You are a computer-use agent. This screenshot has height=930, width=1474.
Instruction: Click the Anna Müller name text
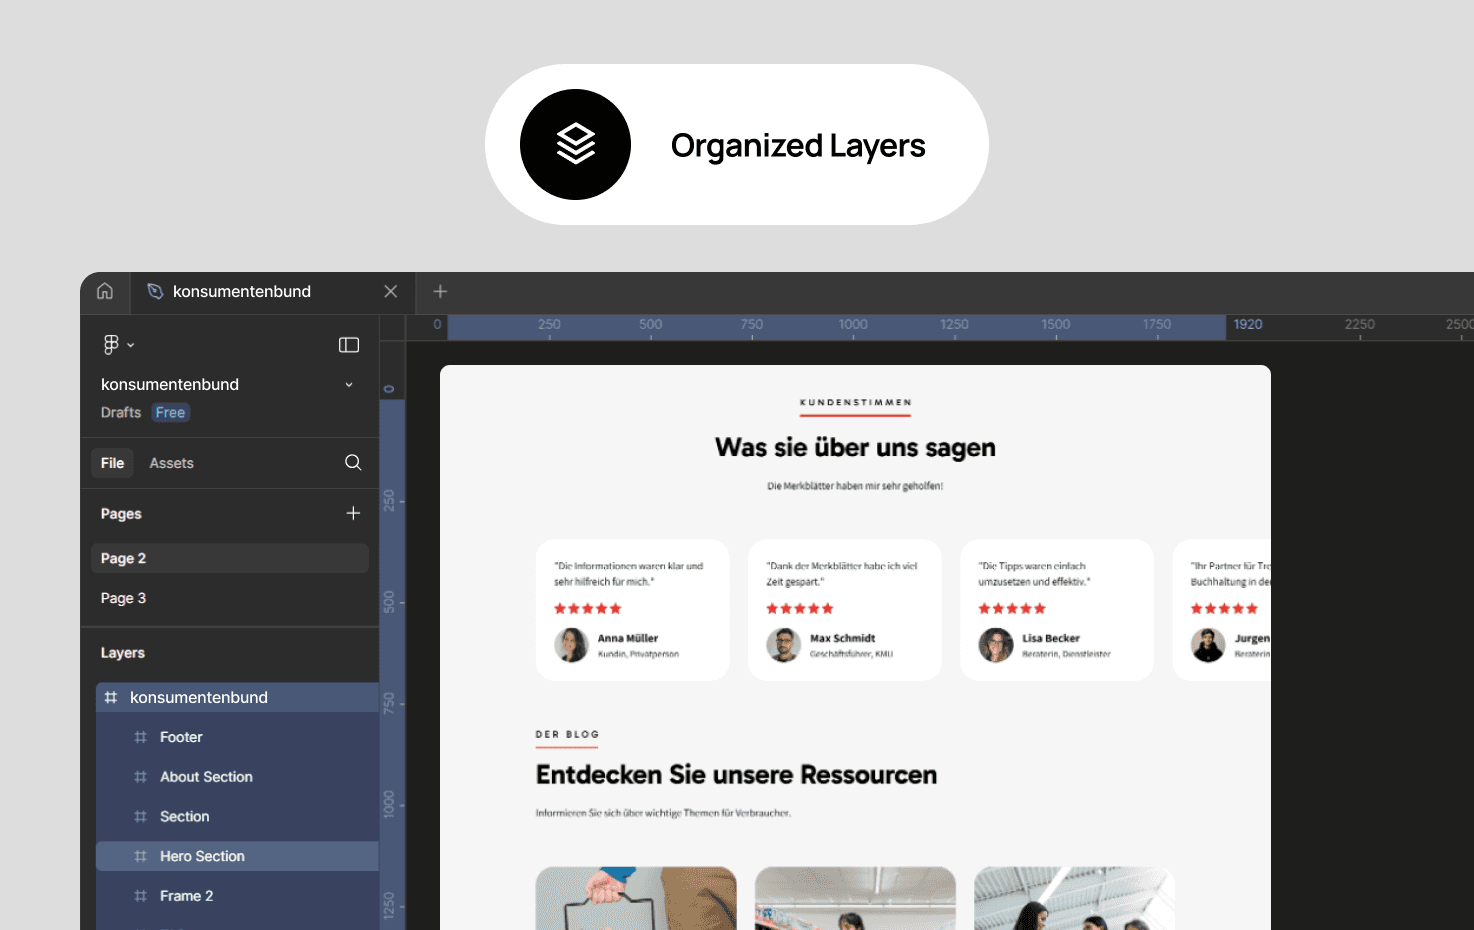(628, 638)
